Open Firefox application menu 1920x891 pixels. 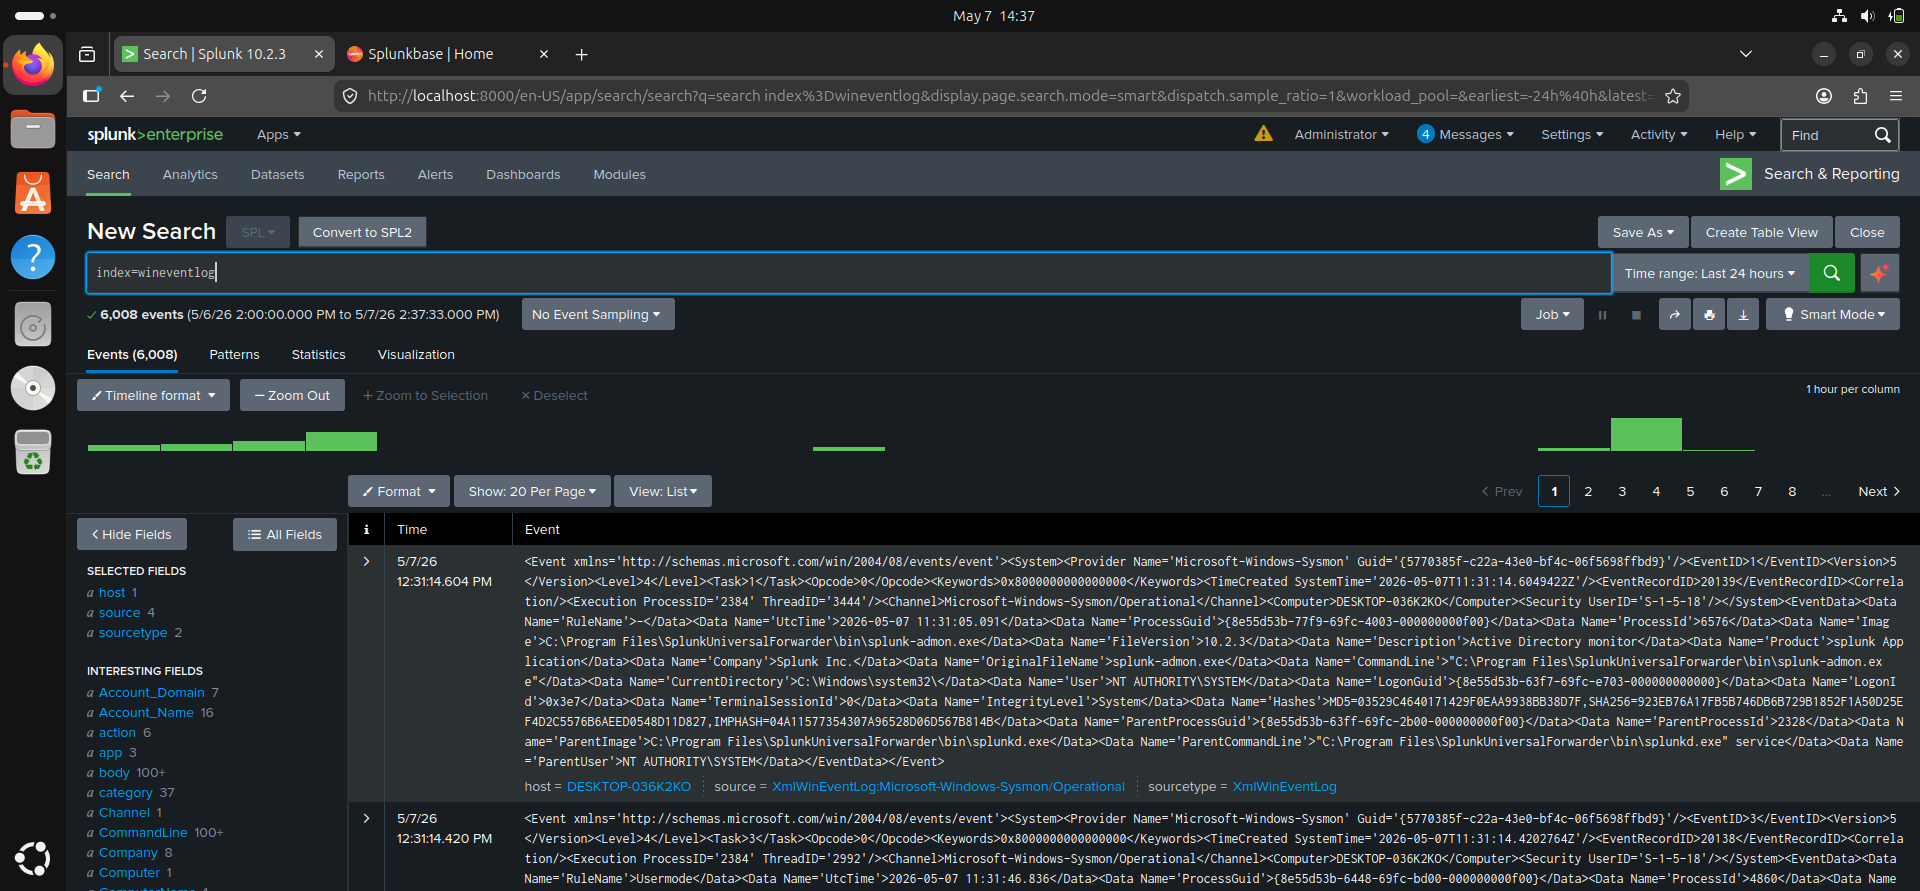(x=1896, y=96)
